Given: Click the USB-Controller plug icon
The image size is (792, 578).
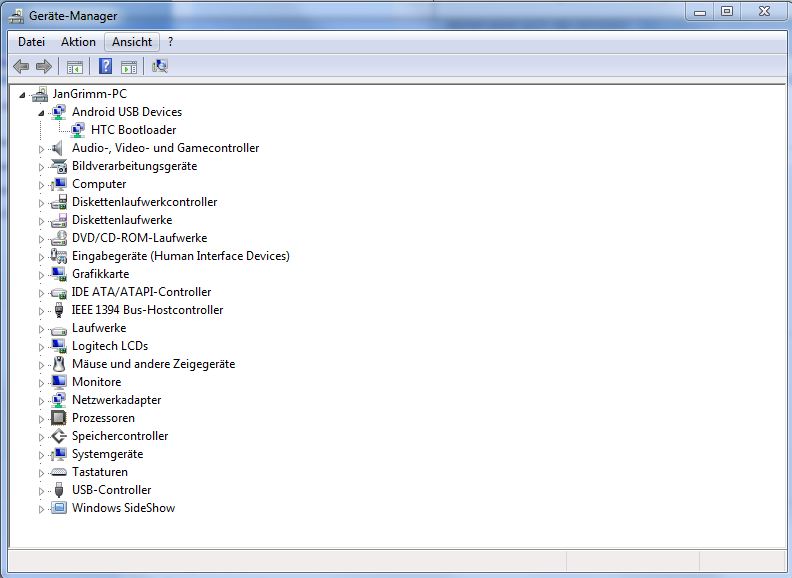Looking at the screenshot, I should click(x=59, y=490).
